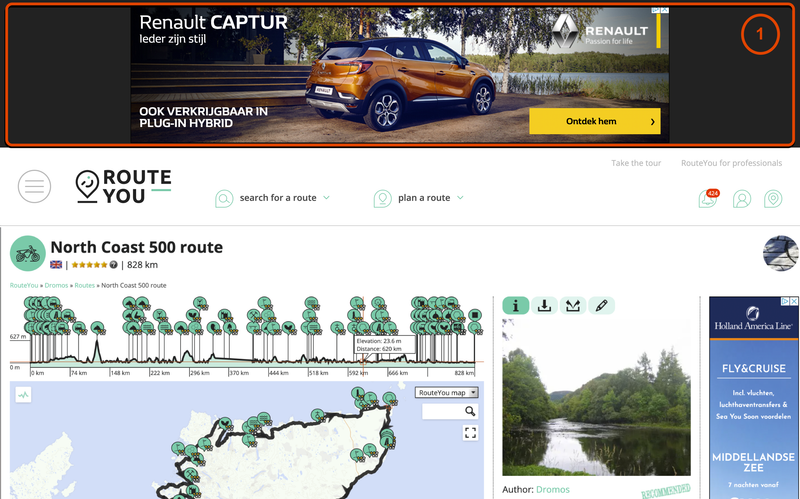Click the map search input field
The height and width of the screenshot is (499, 800).
tap(443, 411)
